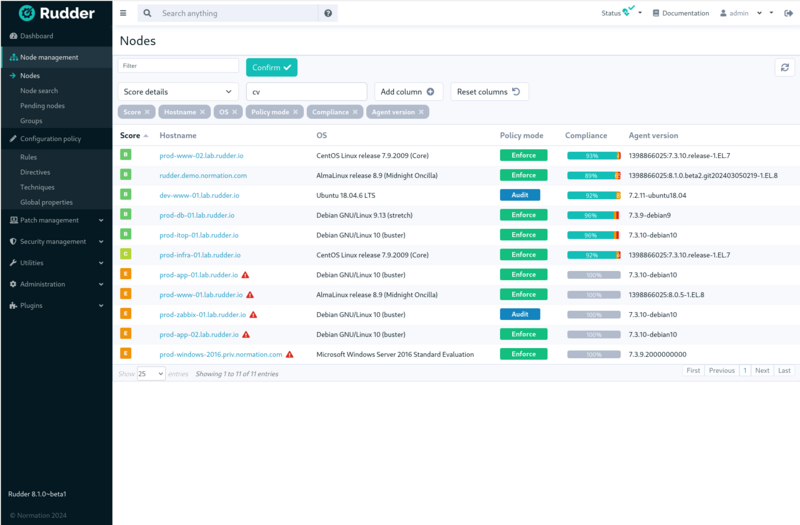
Task: Open the Score details dropdown
Action: coord(178,92)
